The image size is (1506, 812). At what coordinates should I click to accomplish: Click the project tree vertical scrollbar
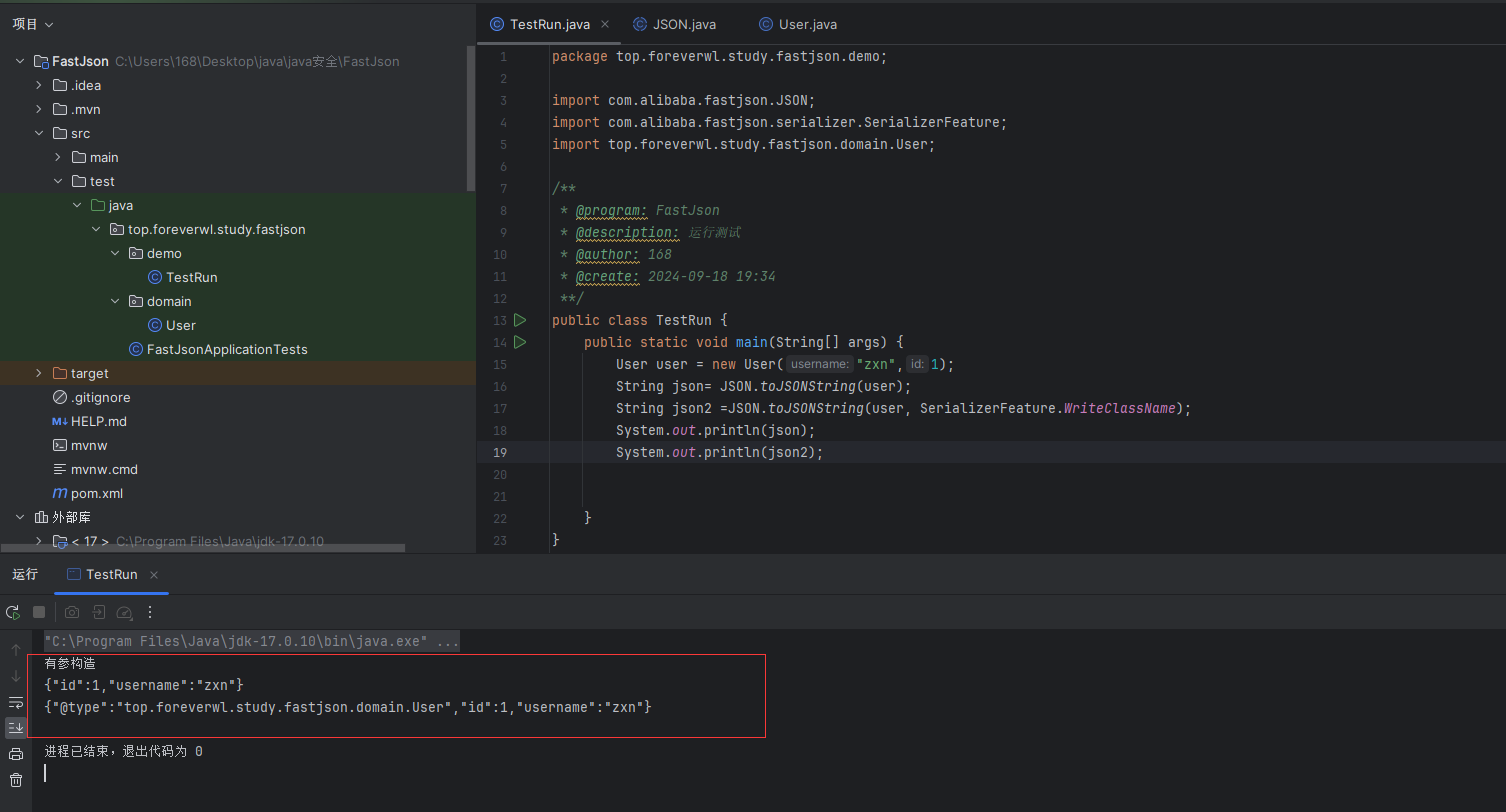coord(472,118)
